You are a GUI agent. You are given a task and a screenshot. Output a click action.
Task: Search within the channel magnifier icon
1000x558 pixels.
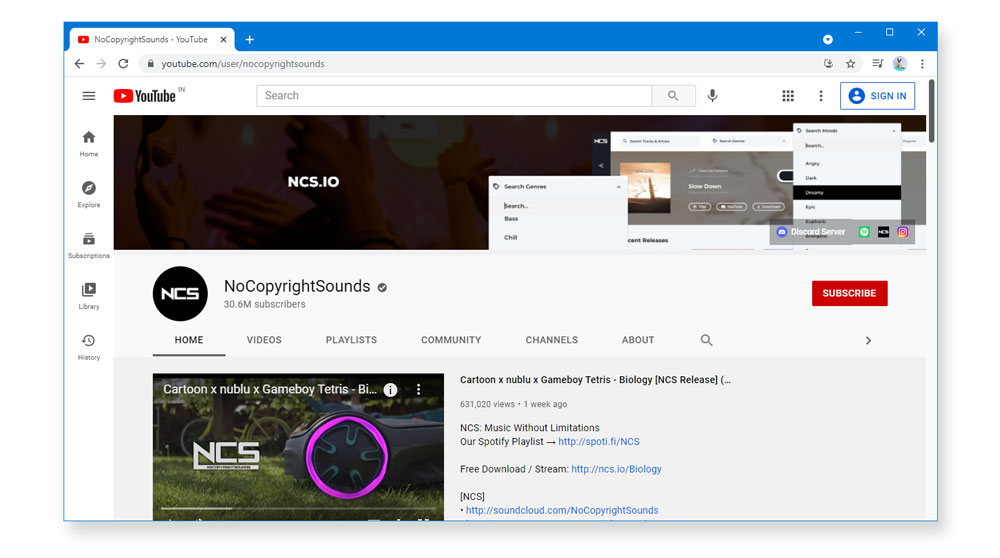point(707,340)
